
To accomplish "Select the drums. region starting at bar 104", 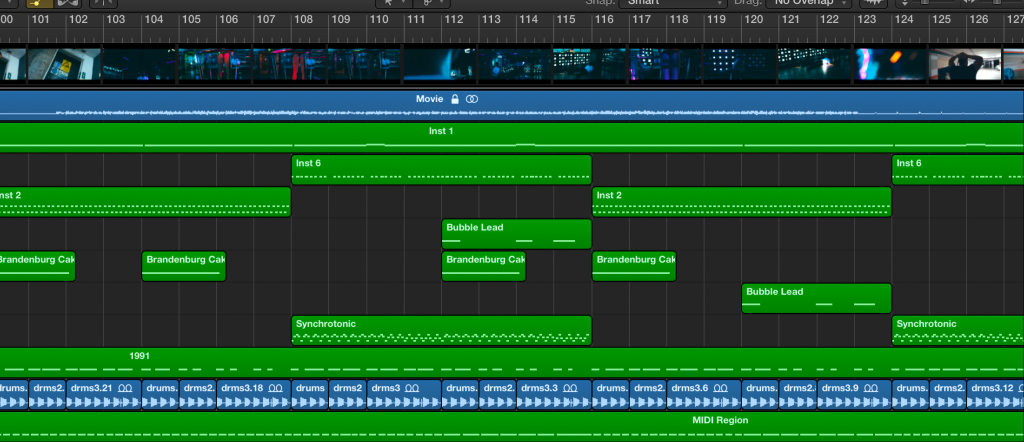I will [160, 394].
